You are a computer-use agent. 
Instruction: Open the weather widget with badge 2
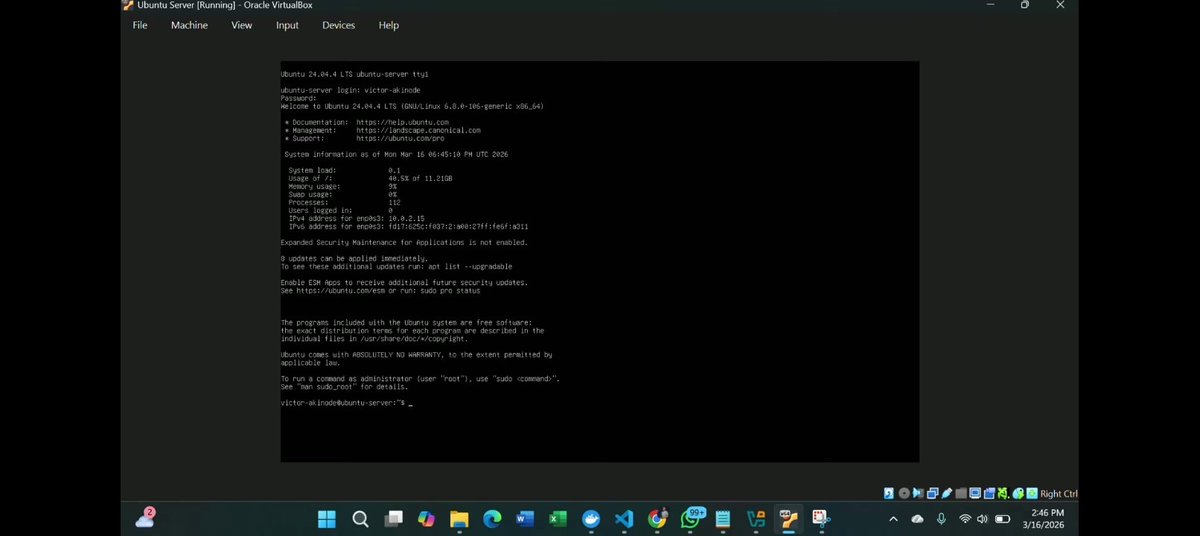point(145,518)
